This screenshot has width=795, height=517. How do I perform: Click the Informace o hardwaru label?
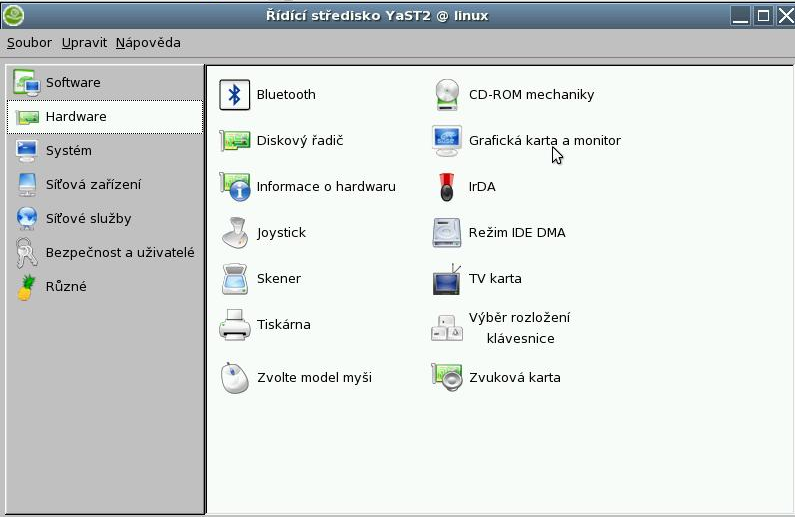pyautogui.click(x=326, y=187)
